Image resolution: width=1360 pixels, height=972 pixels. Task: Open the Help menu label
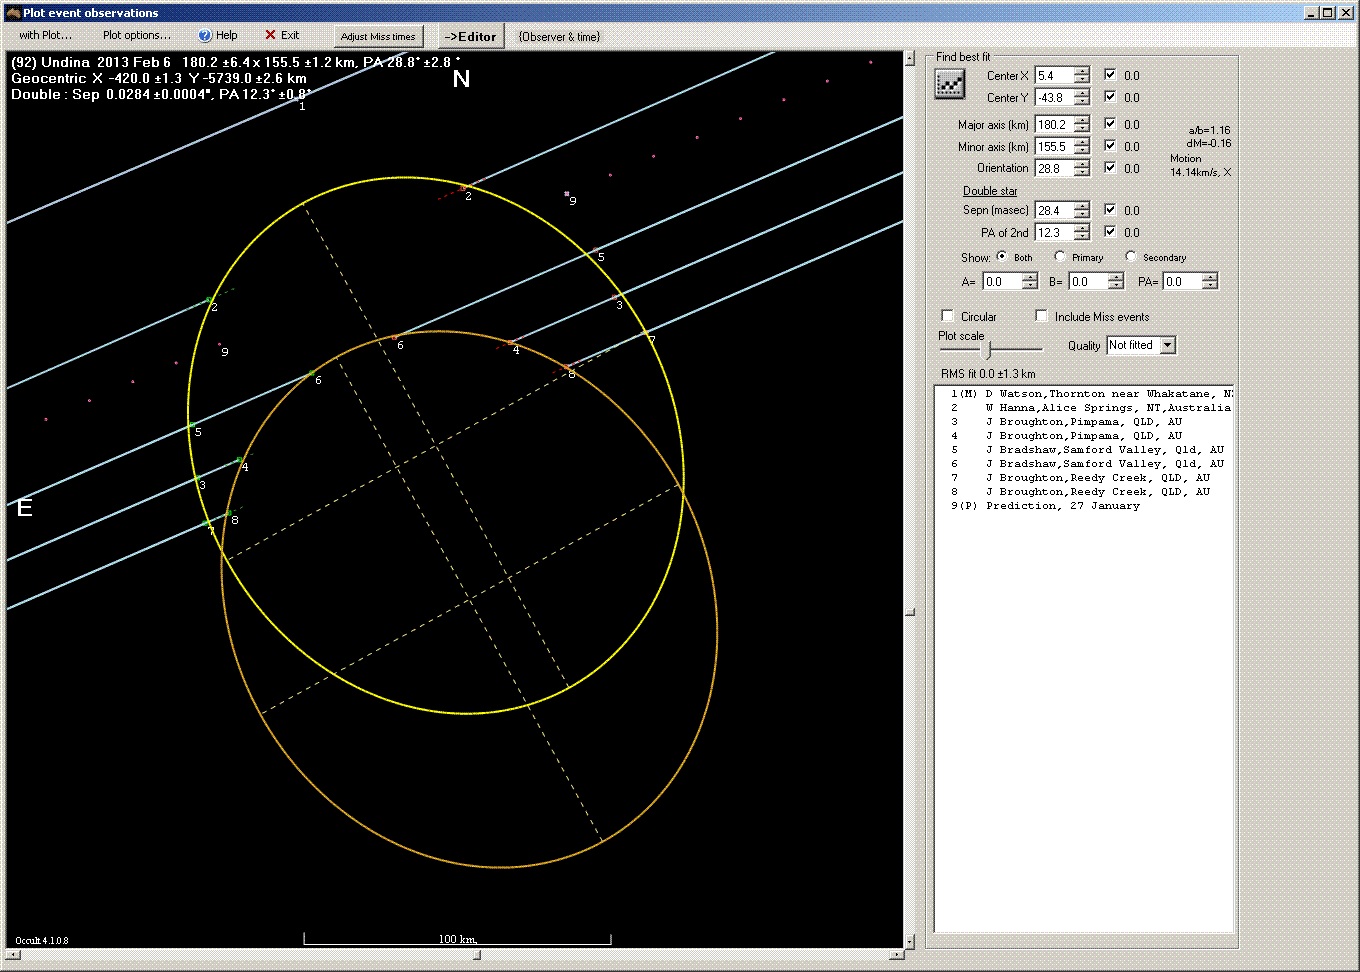[x=227, y=35]
